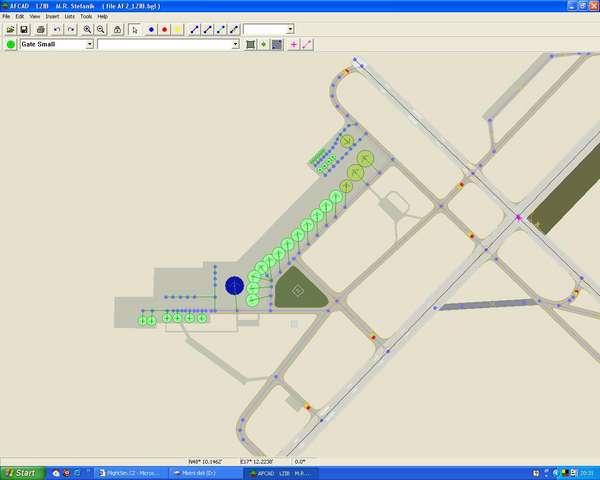Expand the Gate Small parking type dropdown
600x480 pixels.
coord(90,44)
